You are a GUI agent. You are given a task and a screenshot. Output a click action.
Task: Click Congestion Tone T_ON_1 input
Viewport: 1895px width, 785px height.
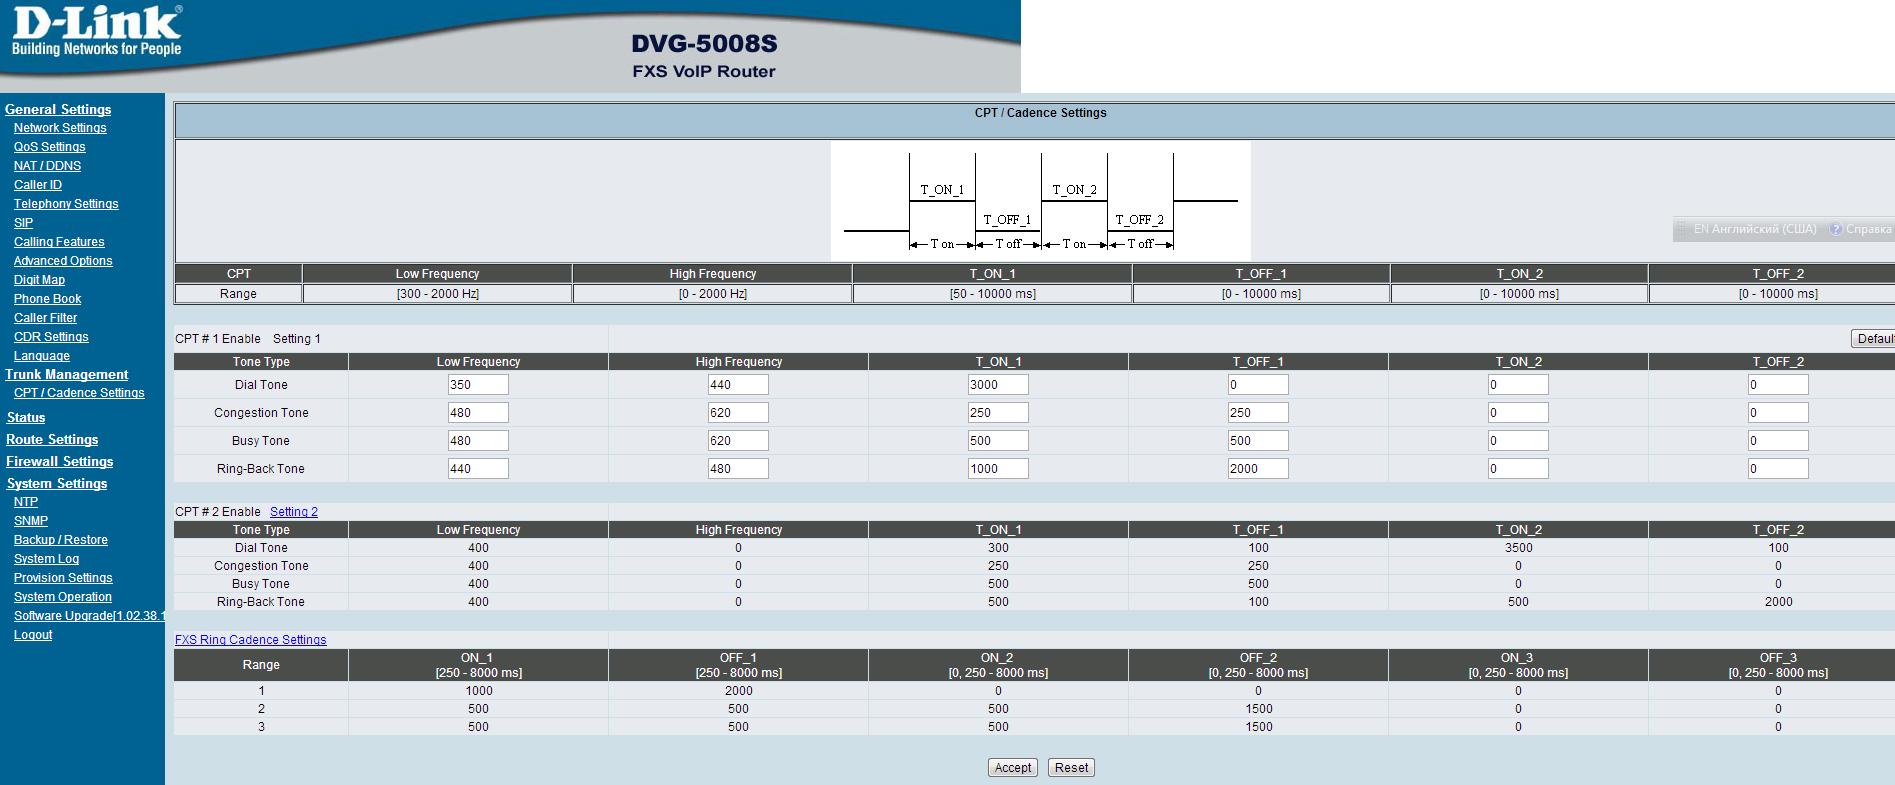coord(998,413)
